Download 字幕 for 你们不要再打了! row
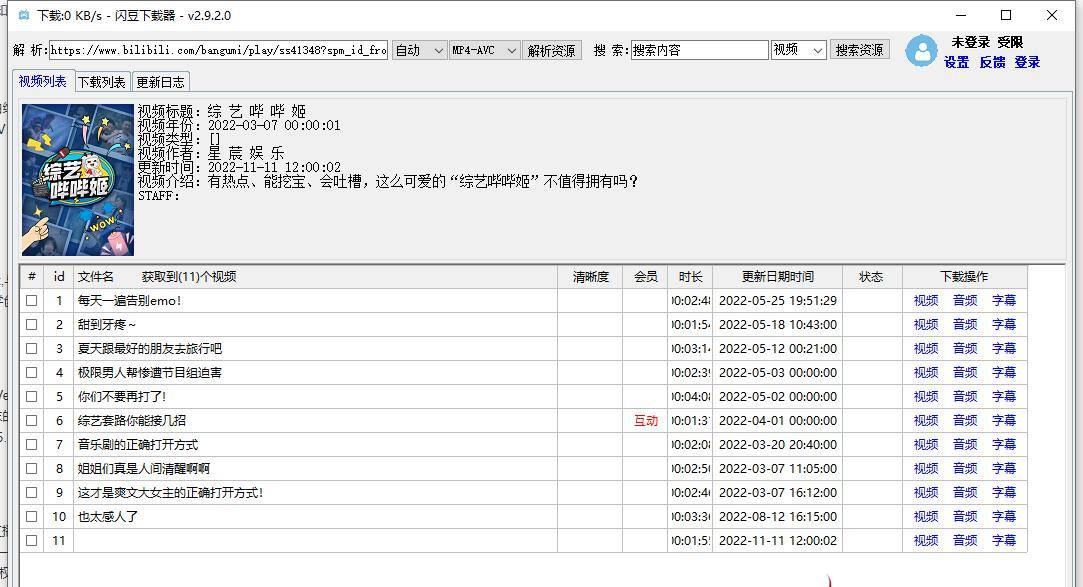 (x=1003, y=397)
